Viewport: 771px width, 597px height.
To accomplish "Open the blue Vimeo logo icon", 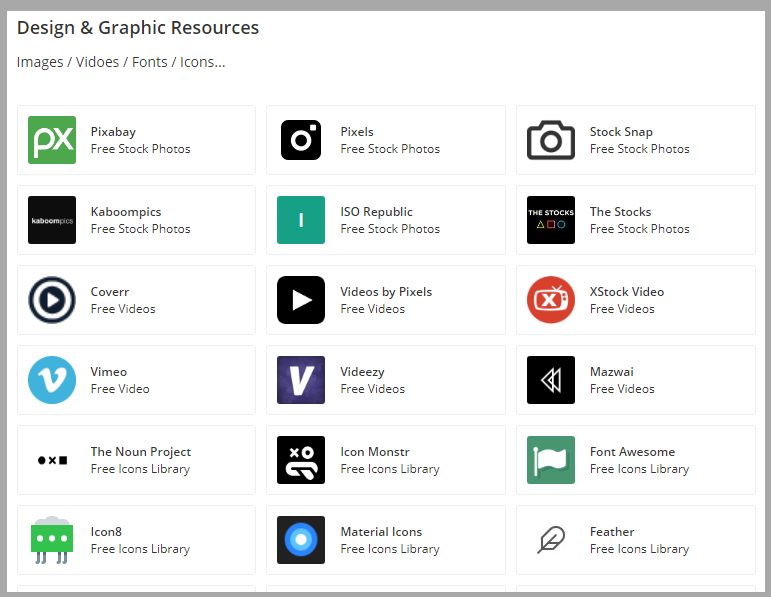I will pyautogui.click(x=52, y=380).
